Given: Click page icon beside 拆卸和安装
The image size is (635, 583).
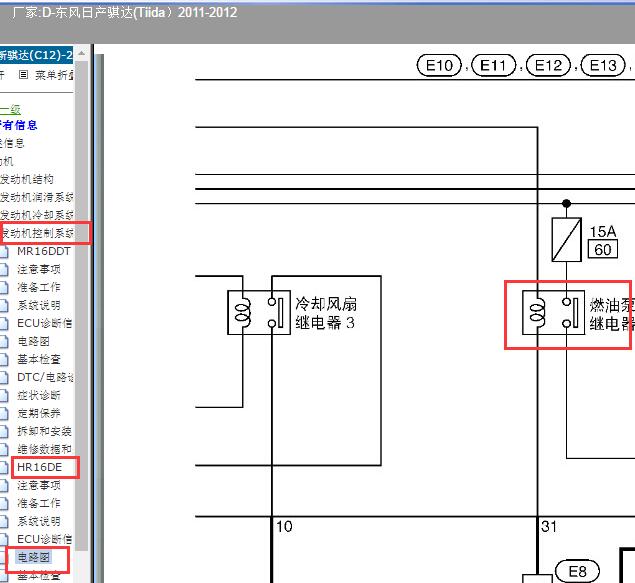Looking at the screenshot, I should point(4,431).
